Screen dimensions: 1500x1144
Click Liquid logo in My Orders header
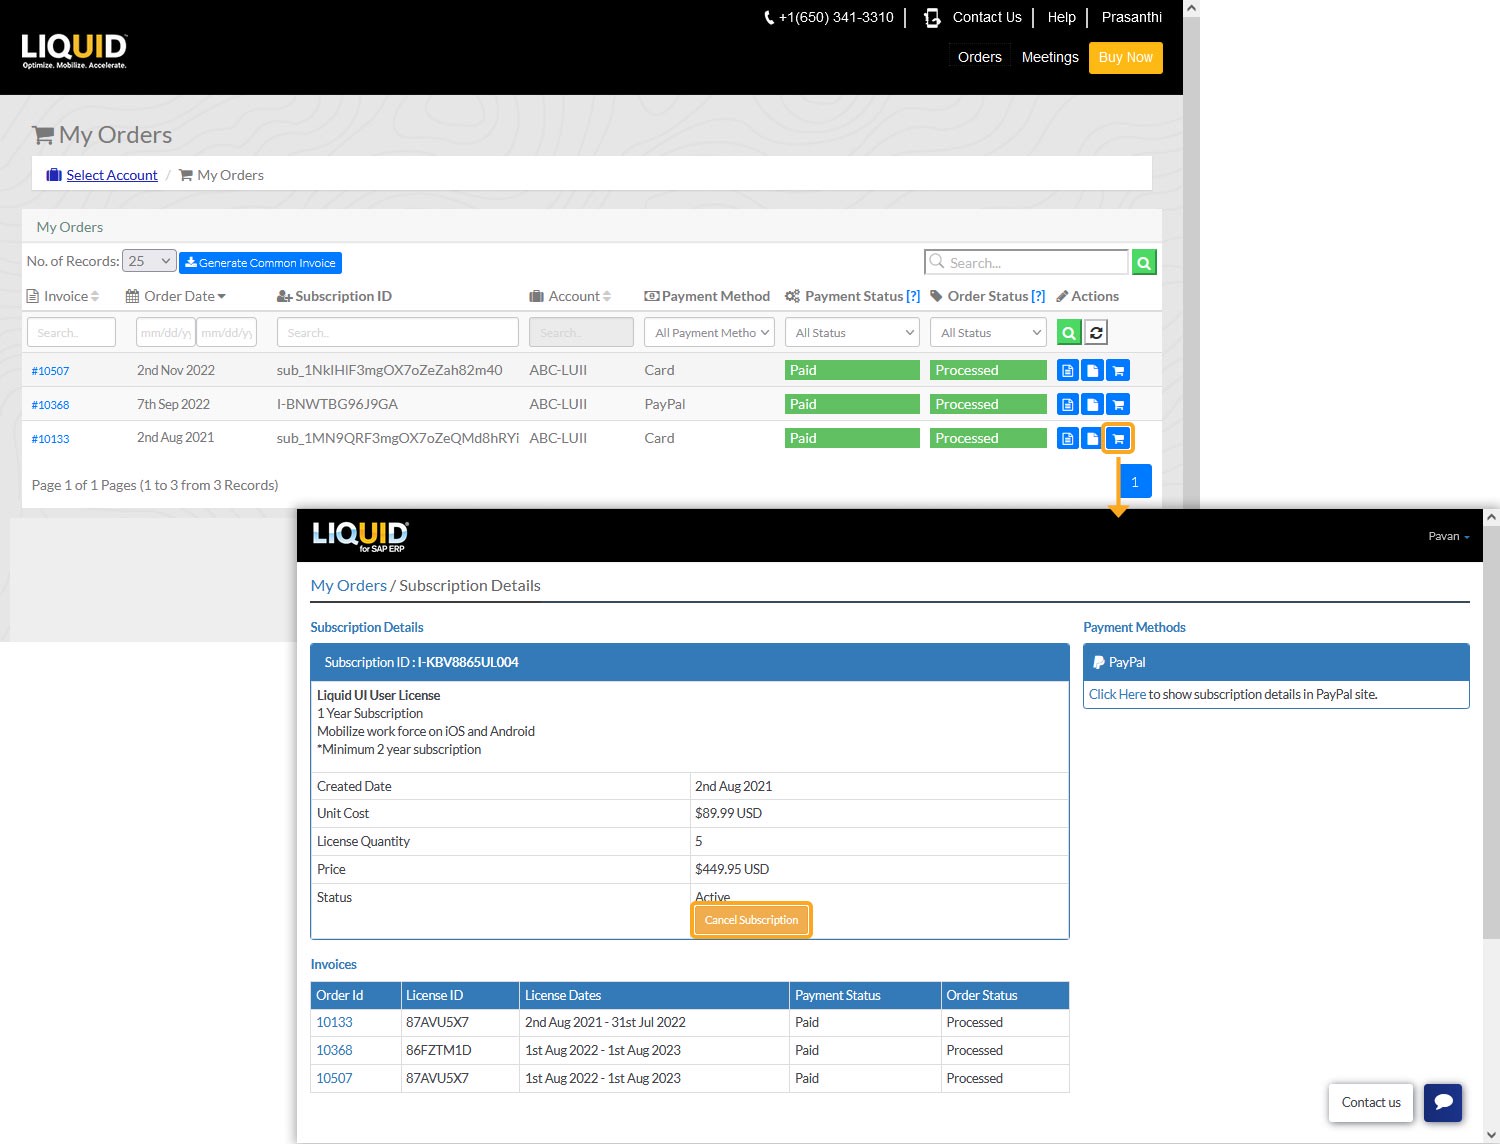click(x=75, y=50)
